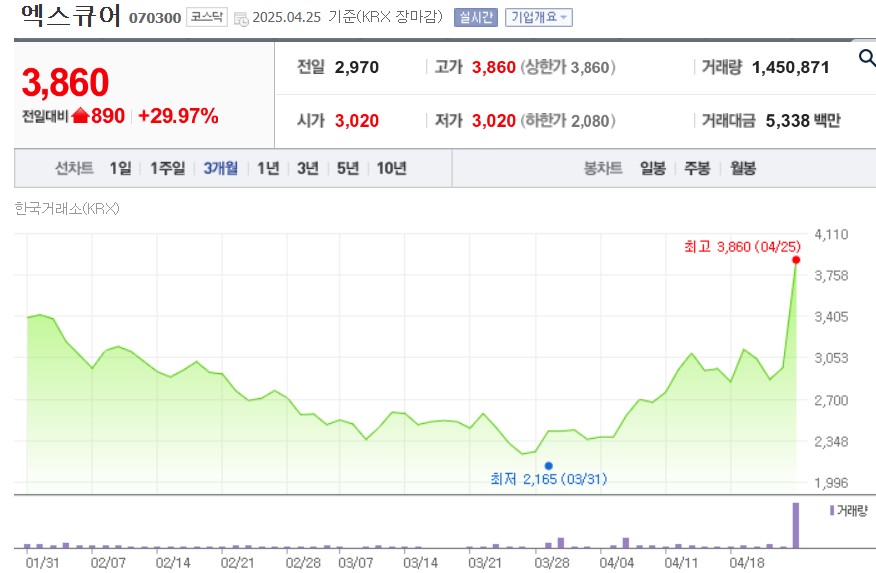Open the 월봉 candle chart

[742, 168]
